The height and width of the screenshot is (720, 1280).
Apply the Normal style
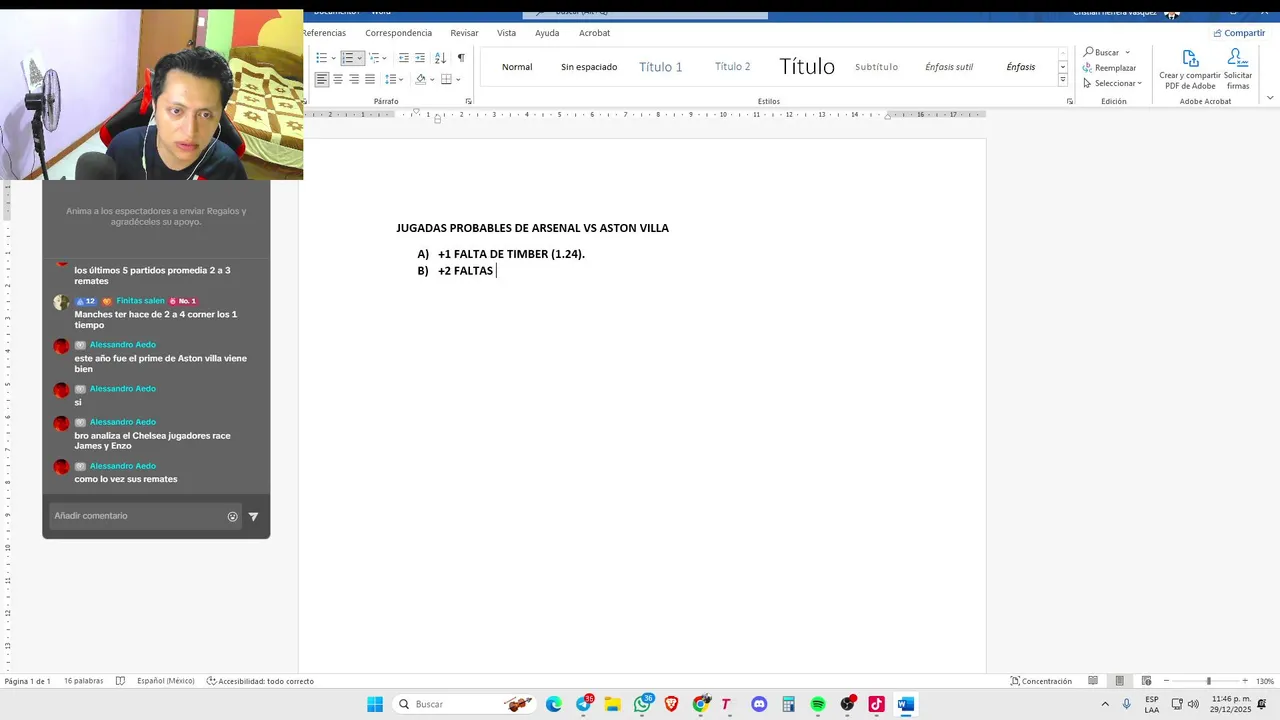(x=517, y=67)
